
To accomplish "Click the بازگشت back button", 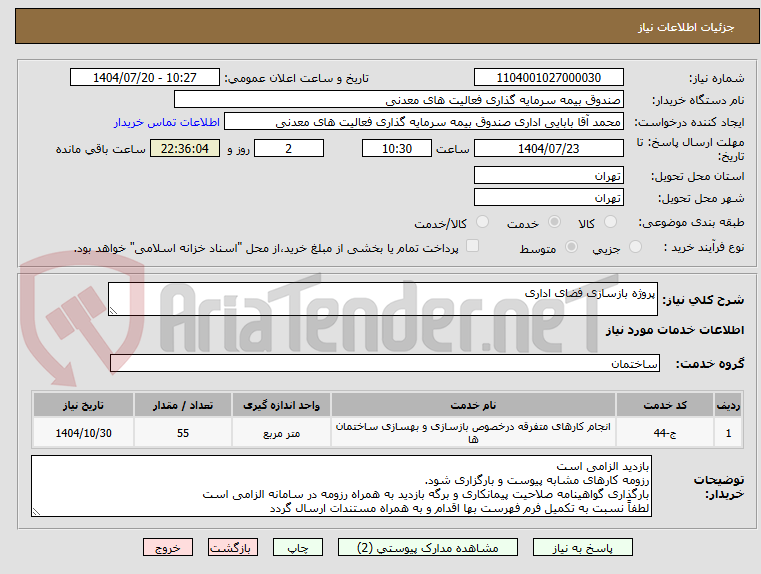I will (232, 547).
